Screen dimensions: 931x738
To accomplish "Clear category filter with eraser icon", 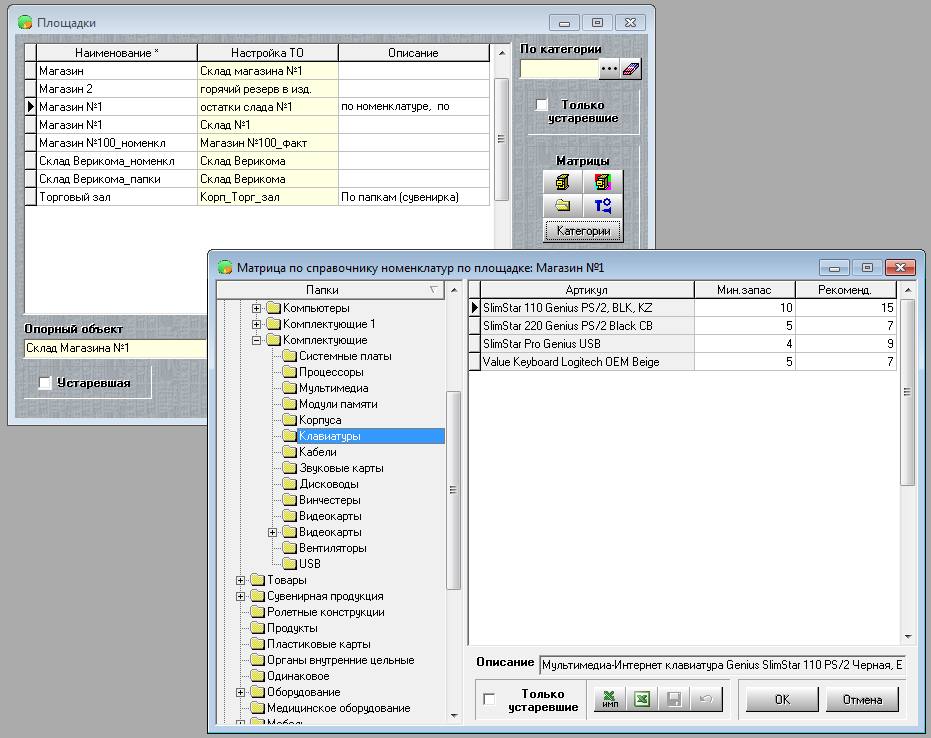I will [631, 69].
